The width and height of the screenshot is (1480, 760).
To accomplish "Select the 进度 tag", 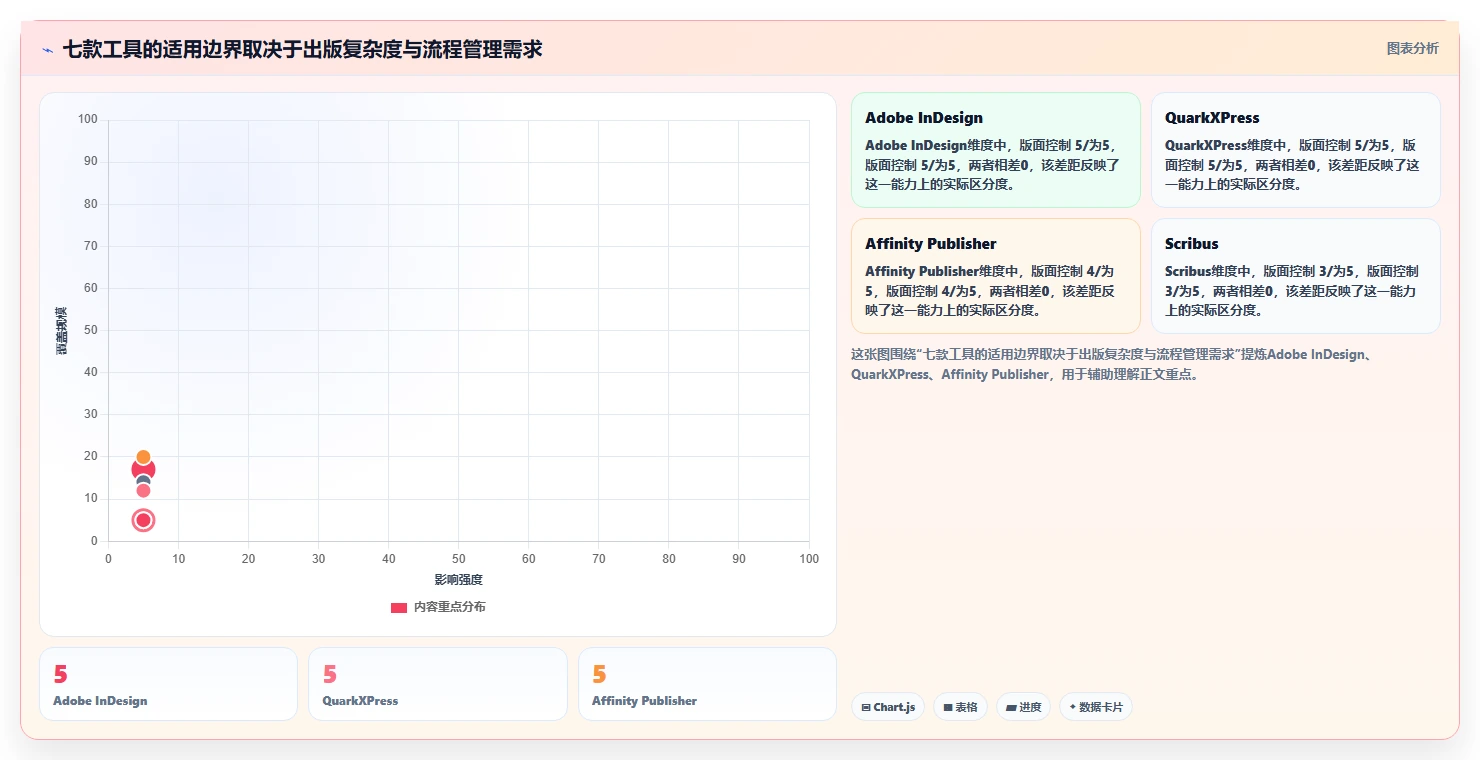I will [x=1023, y=707].
